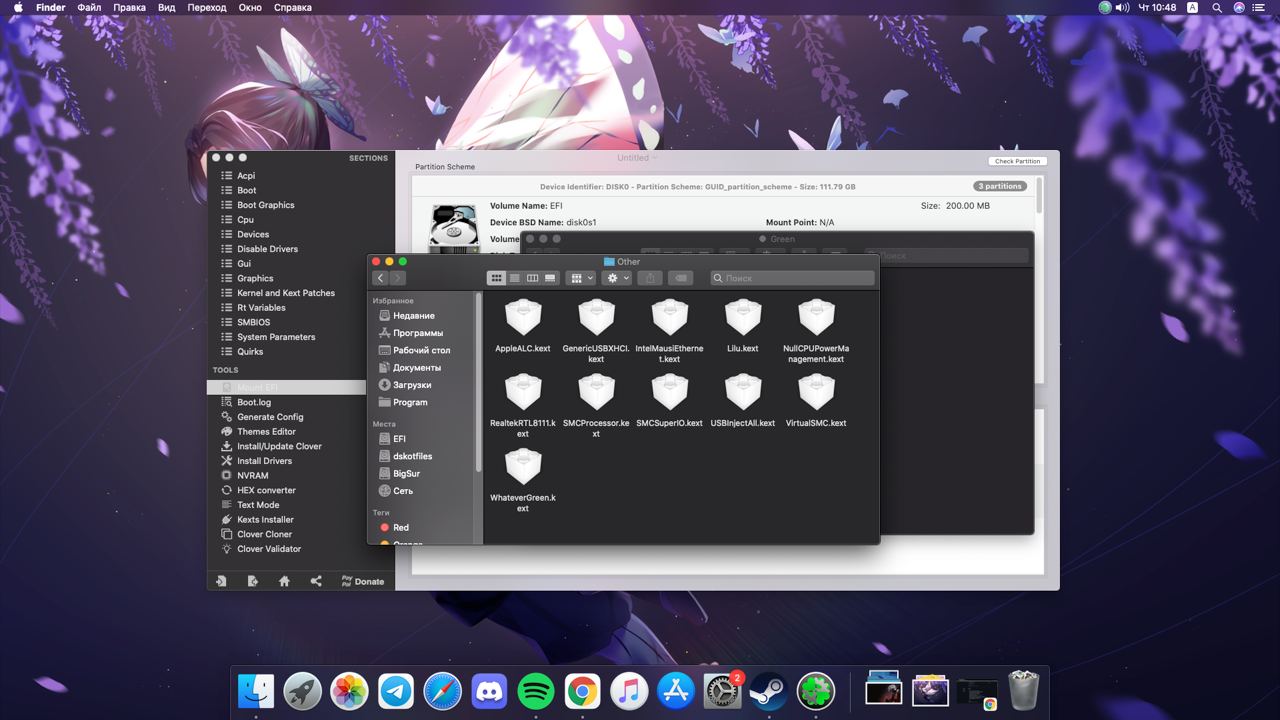Click the Finder share toolbar button
Viewport: 1280px width, 720px height.
coord(650,278)
